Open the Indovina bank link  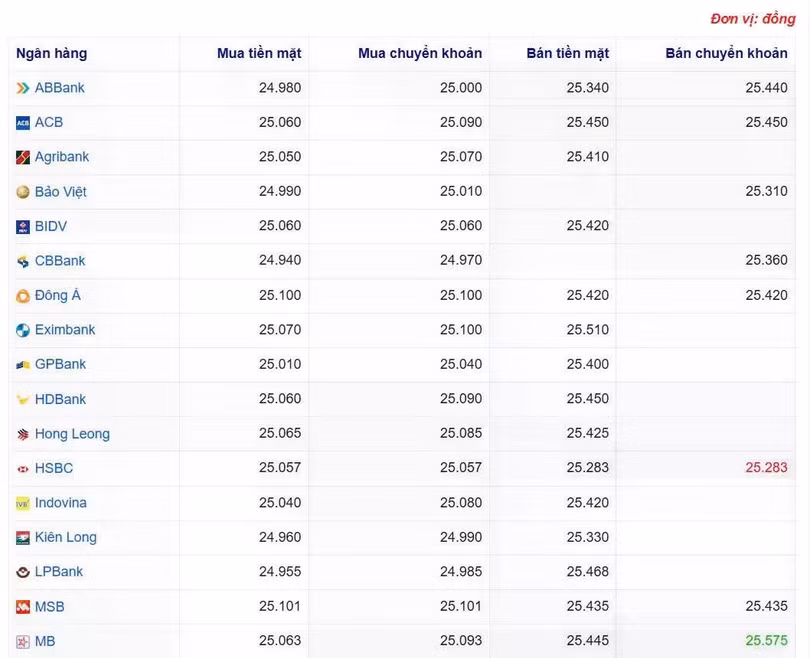[60, 503]
